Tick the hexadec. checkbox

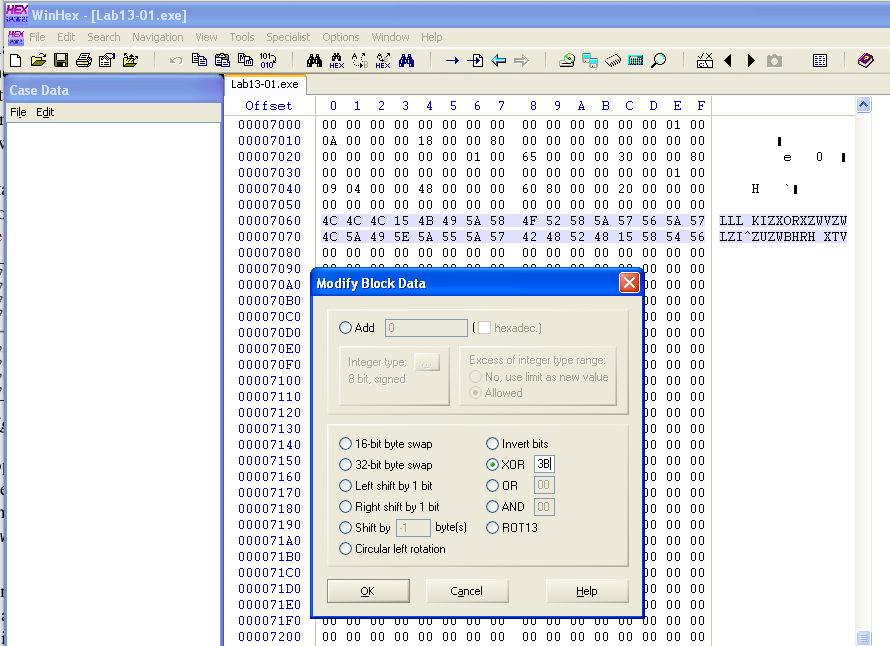484,328
